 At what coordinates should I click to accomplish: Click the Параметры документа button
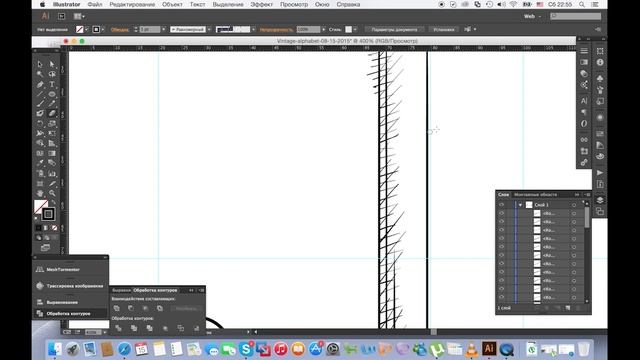(394, 29)
